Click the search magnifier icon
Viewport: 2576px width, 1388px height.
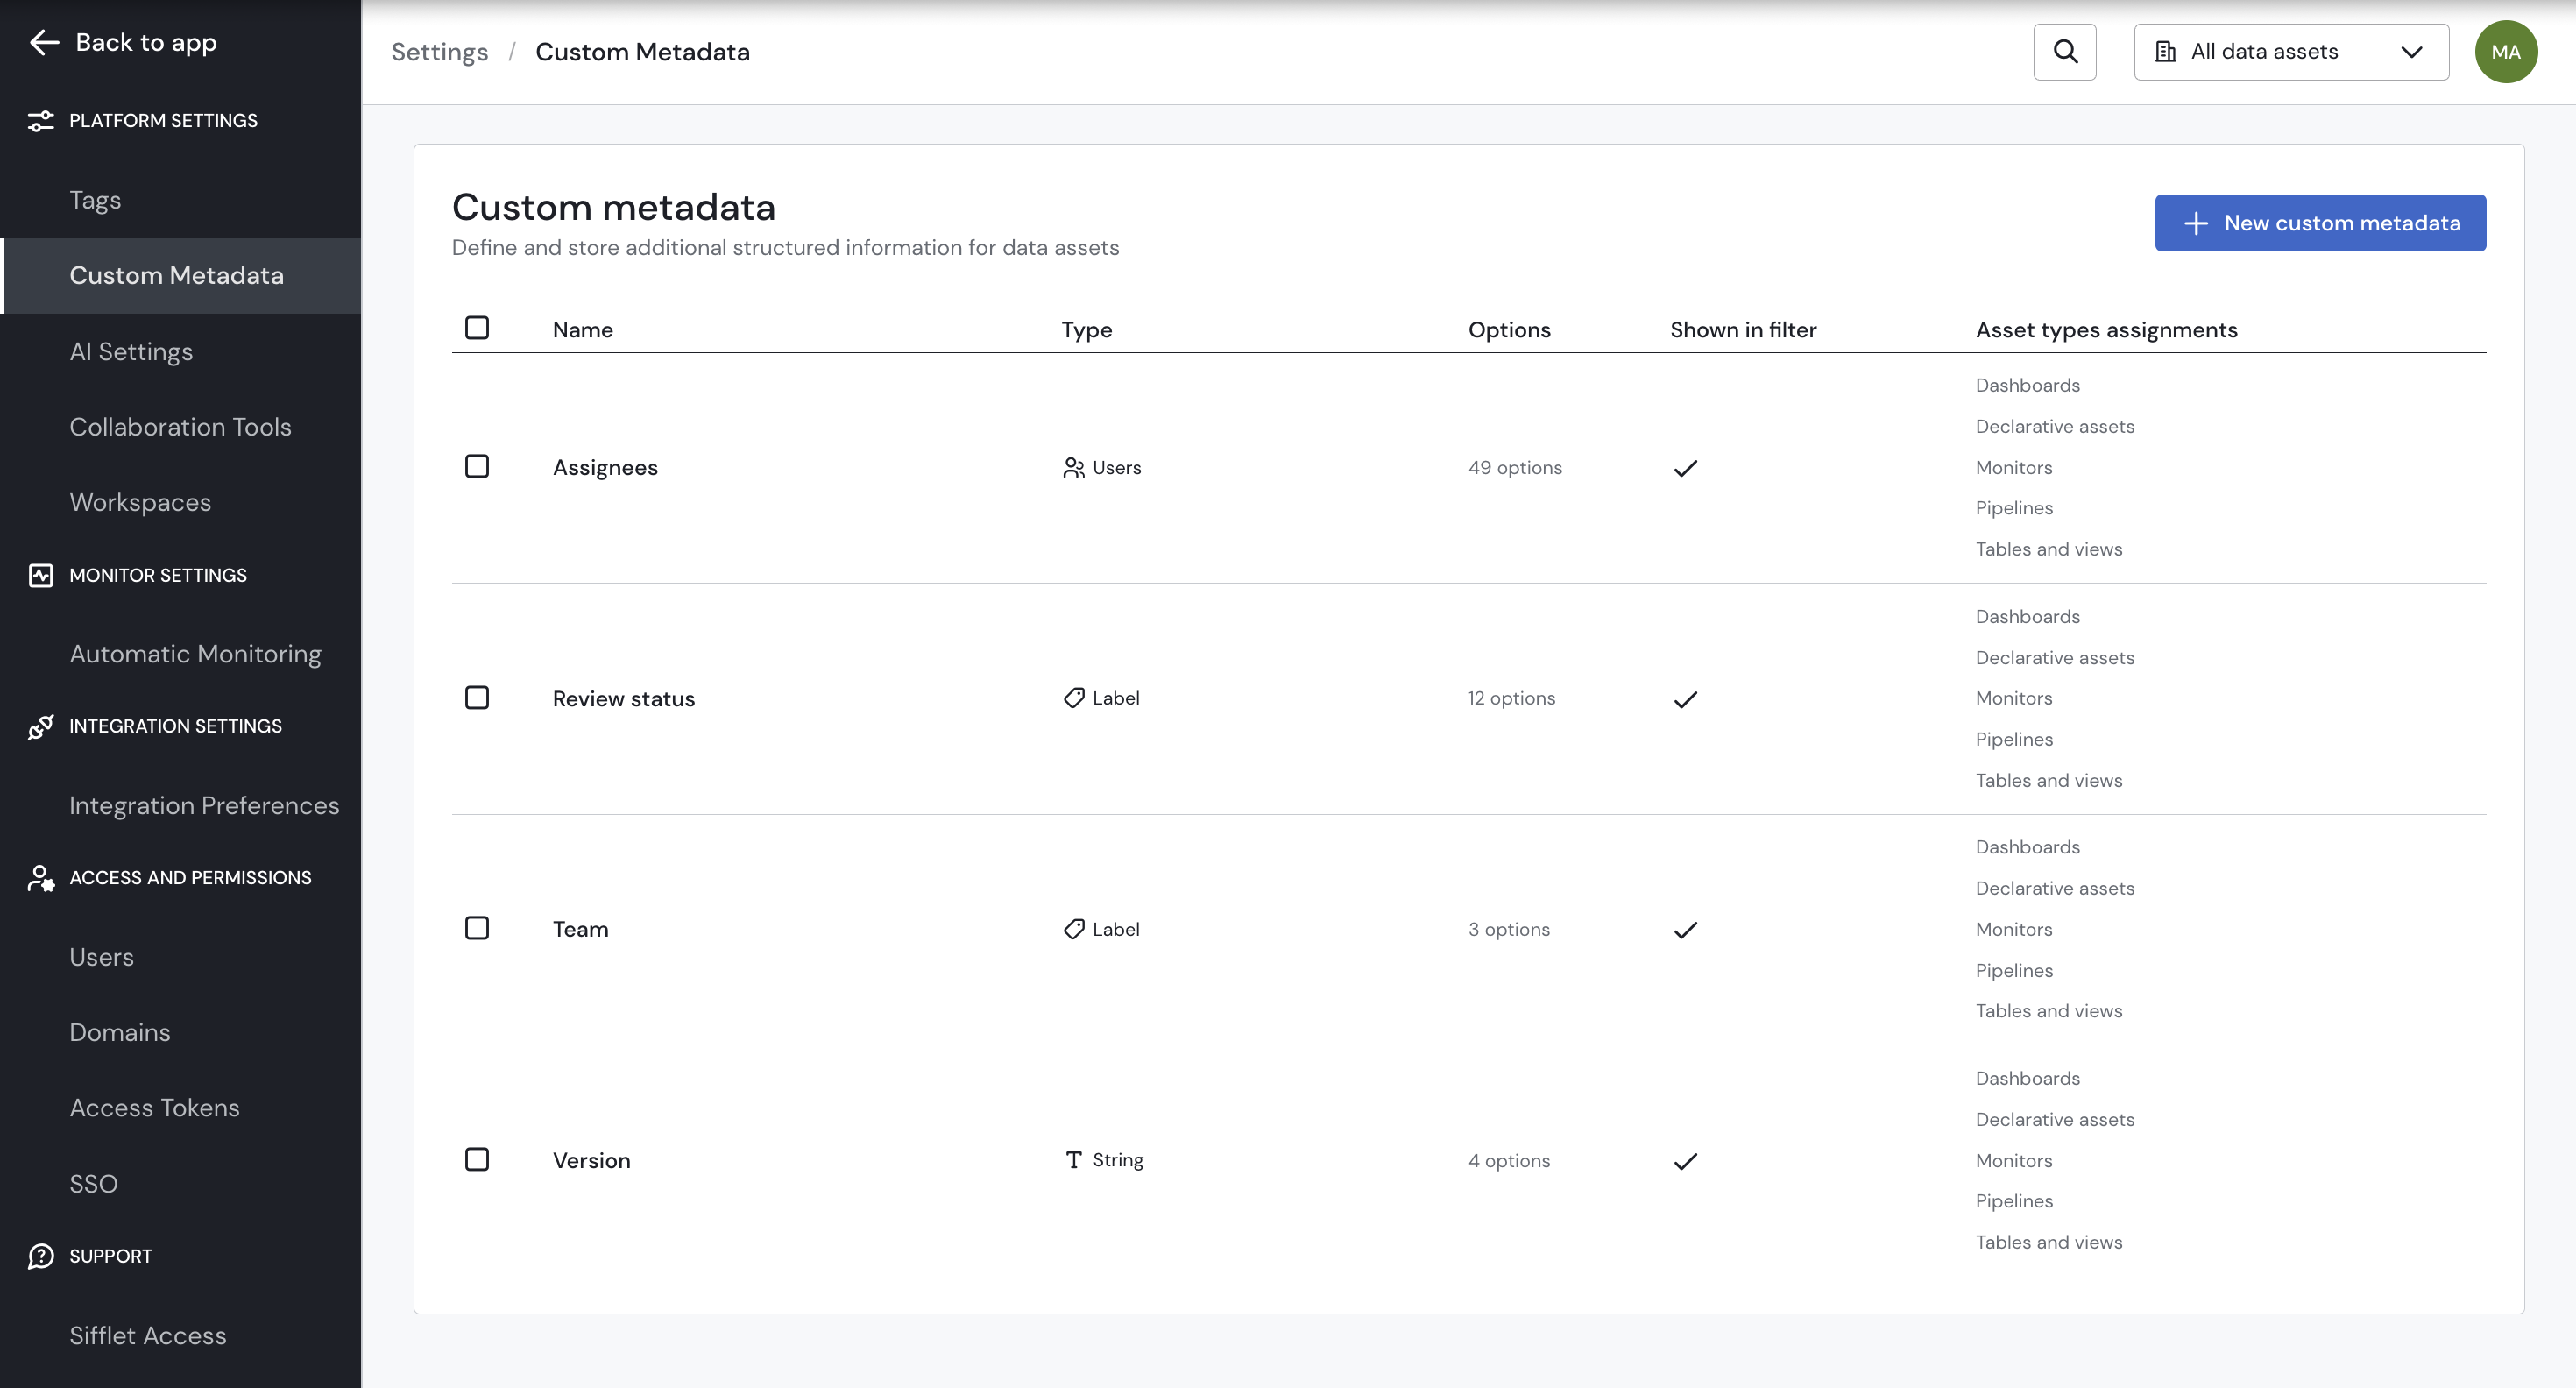point(2064,52)
